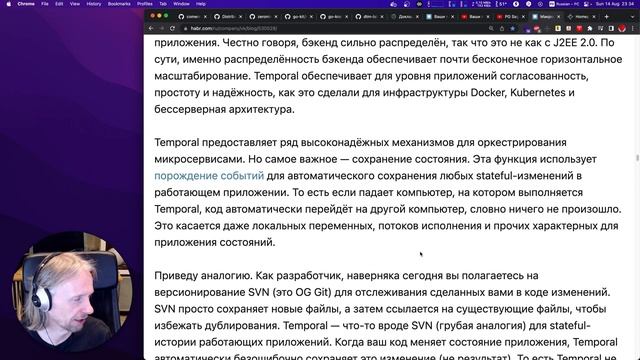Screen dimensions: 640x360
Task: Switch to first GitHub tab
Action: (x=193, y=16)
